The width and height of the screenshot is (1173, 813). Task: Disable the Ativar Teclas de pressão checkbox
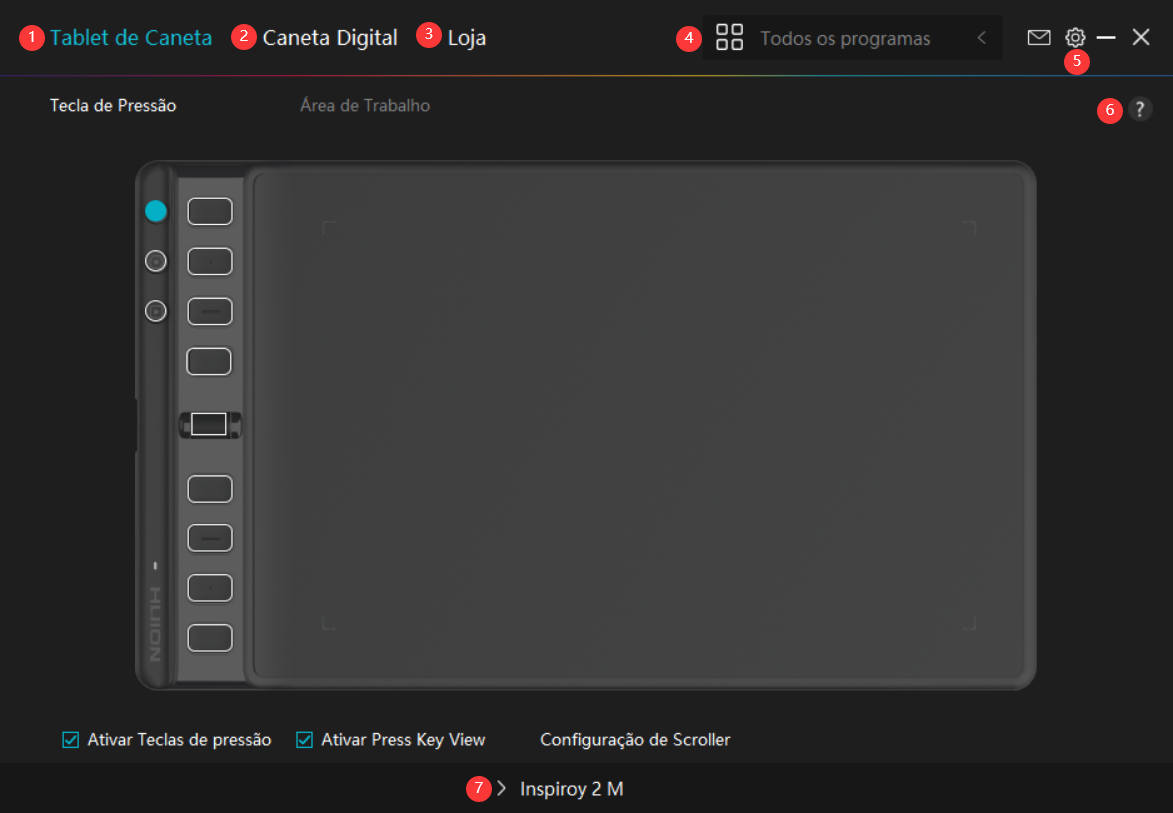click(x=71, y=740)
